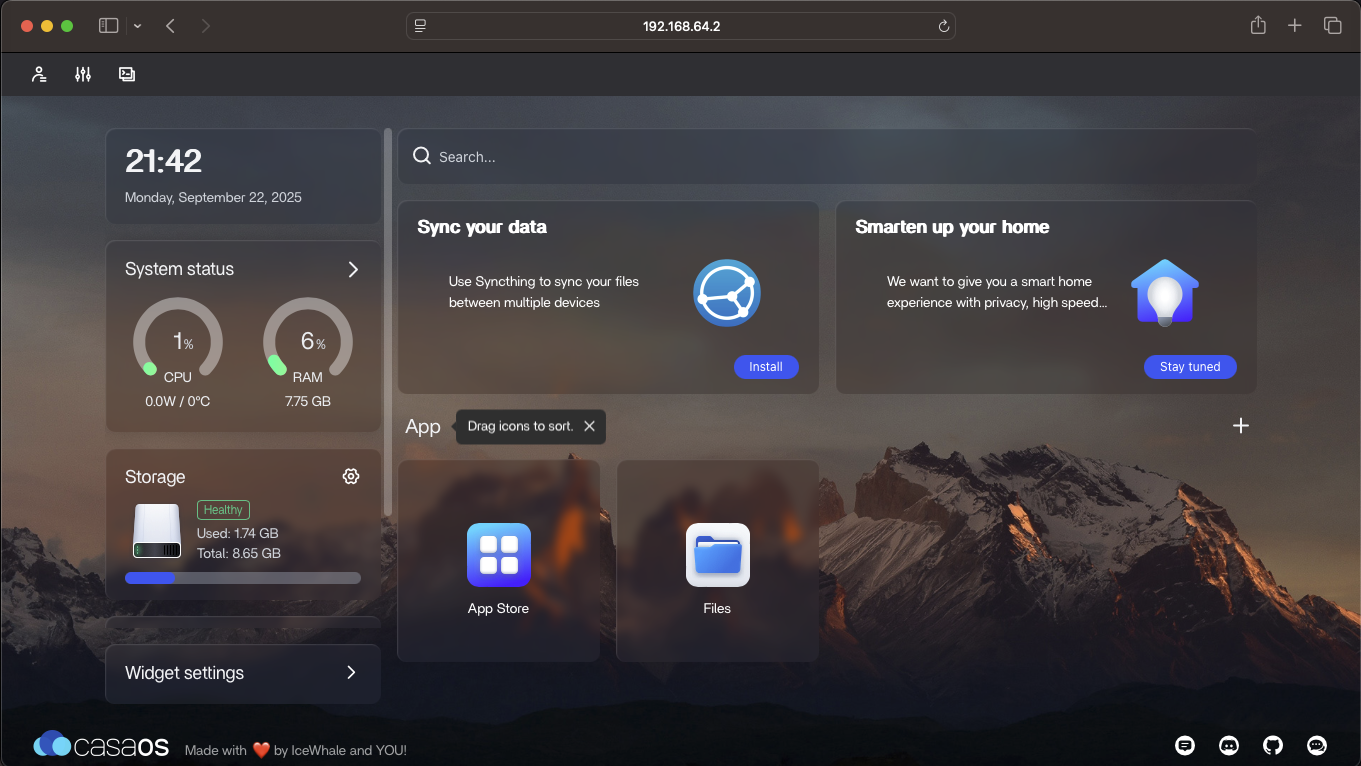Open the Discord community icon
This screenshot has width=1361, height=766.
[1229, 745]
